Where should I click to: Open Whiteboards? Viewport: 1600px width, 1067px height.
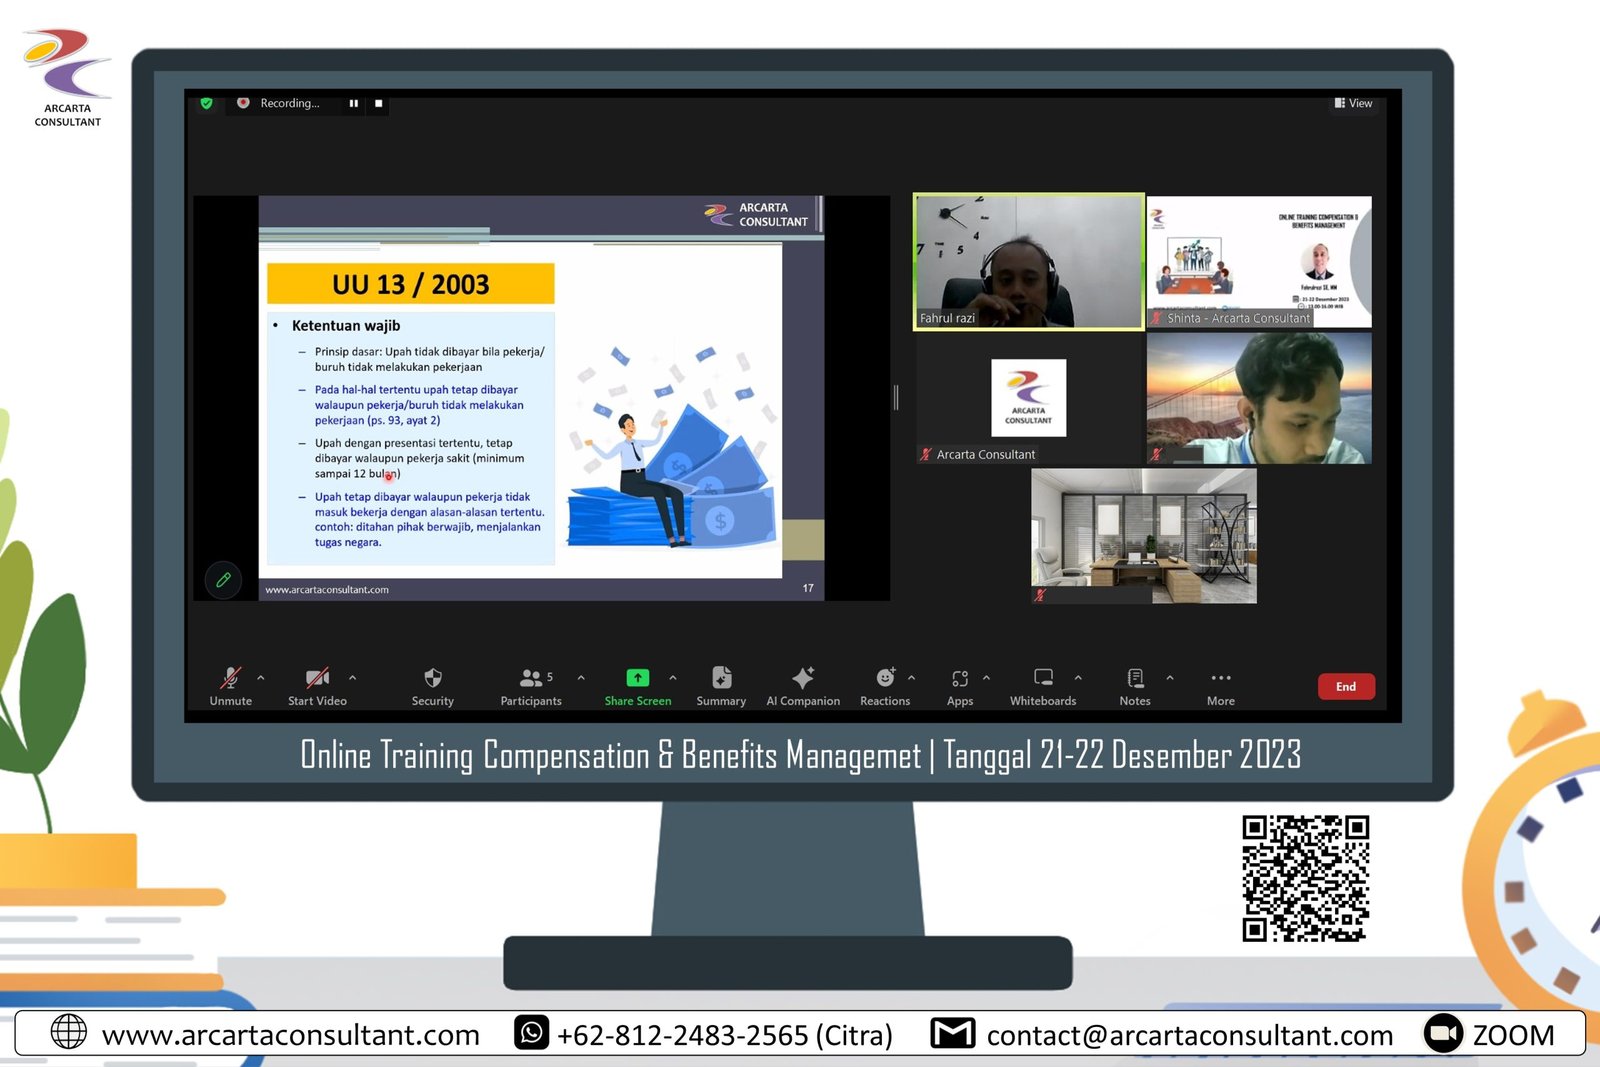coord(1043,679)
